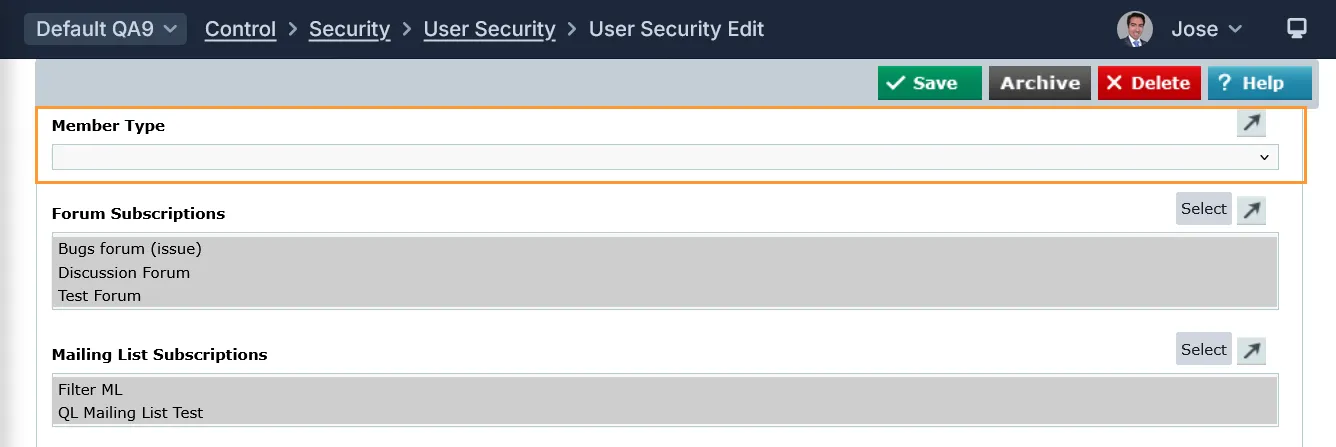Click Select for Mailing List Subscriptions
The width and height of the screenshot is (1336, 447).
tap(1203, 350)
